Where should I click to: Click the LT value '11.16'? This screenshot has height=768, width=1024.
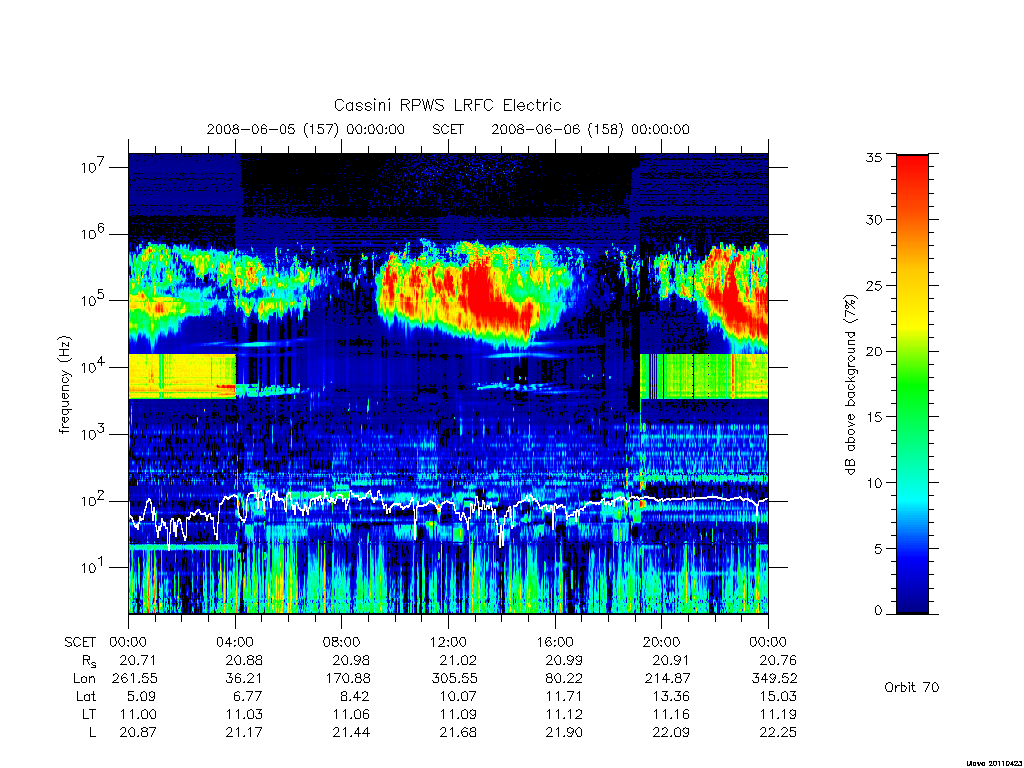tap(671, 714)
